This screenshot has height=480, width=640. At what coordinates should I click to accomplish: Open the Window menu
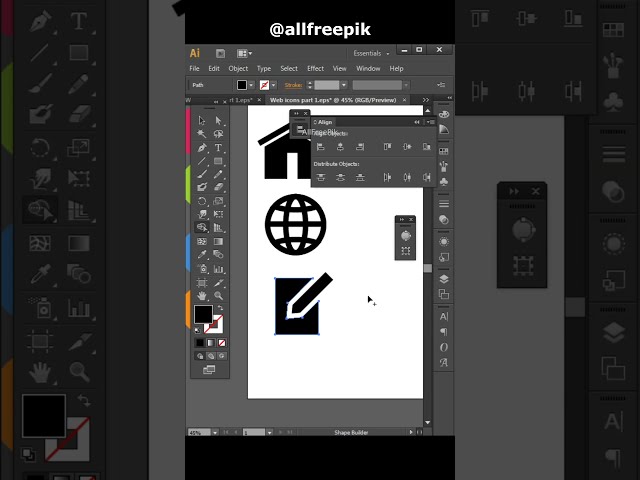368,69
